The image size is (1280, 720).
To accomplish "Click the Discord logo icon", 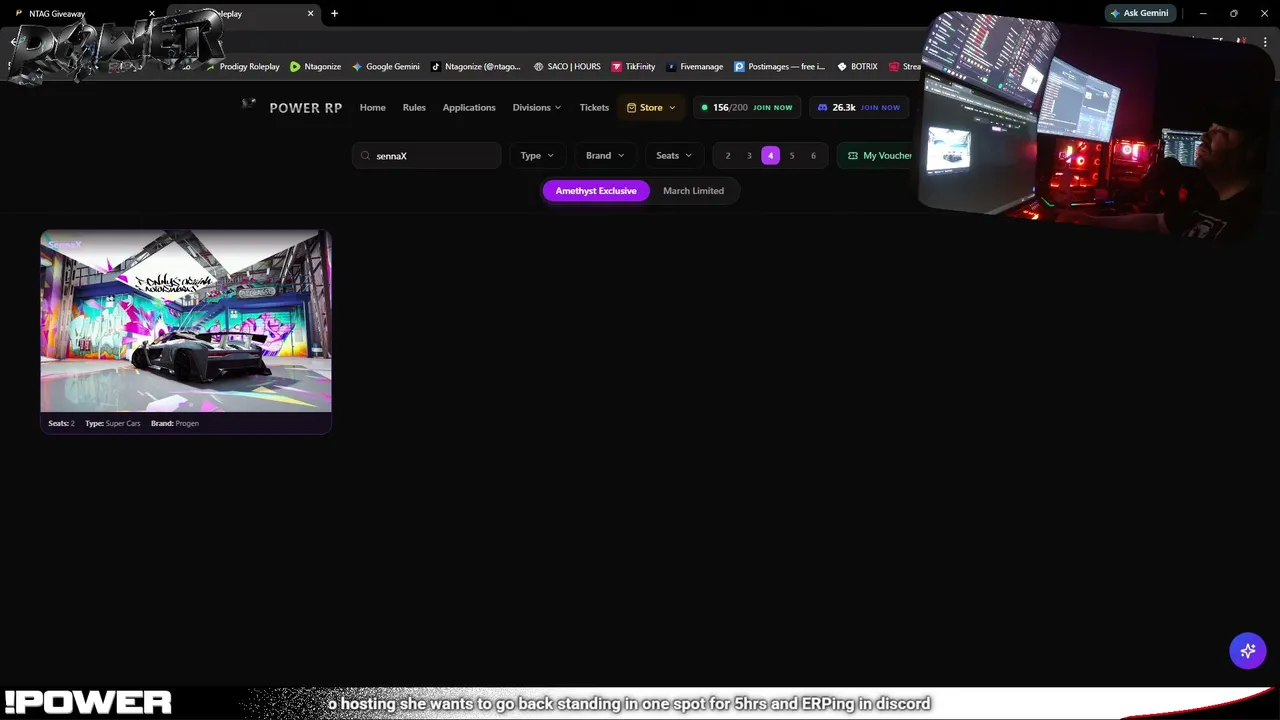I will point(823,108).
